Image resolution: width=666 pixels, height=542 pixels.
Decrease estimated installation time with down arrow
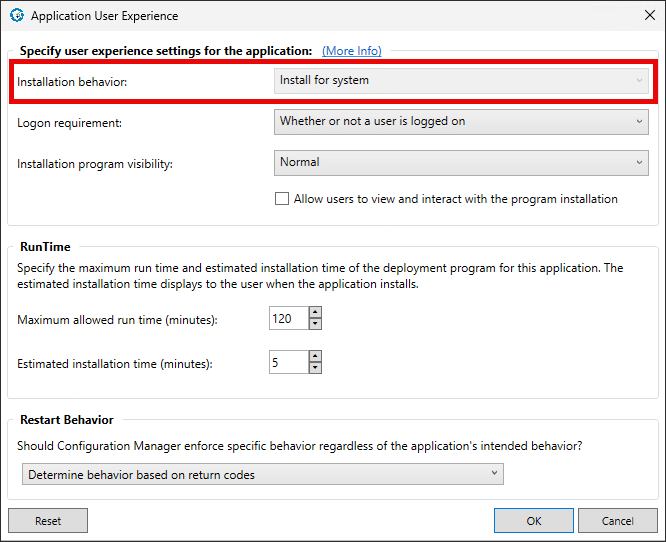click(x=315, y=368)
